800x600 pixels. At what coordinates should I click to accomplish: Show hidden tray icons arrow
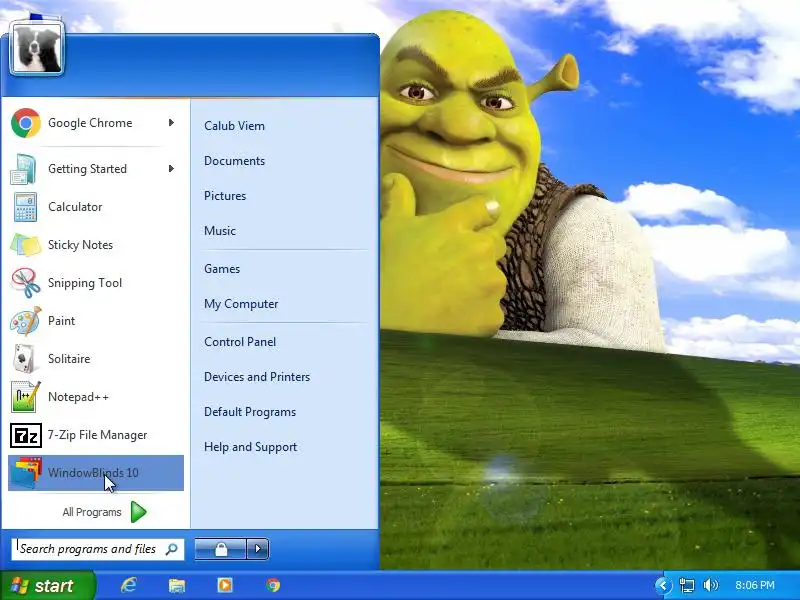[663, 585]
